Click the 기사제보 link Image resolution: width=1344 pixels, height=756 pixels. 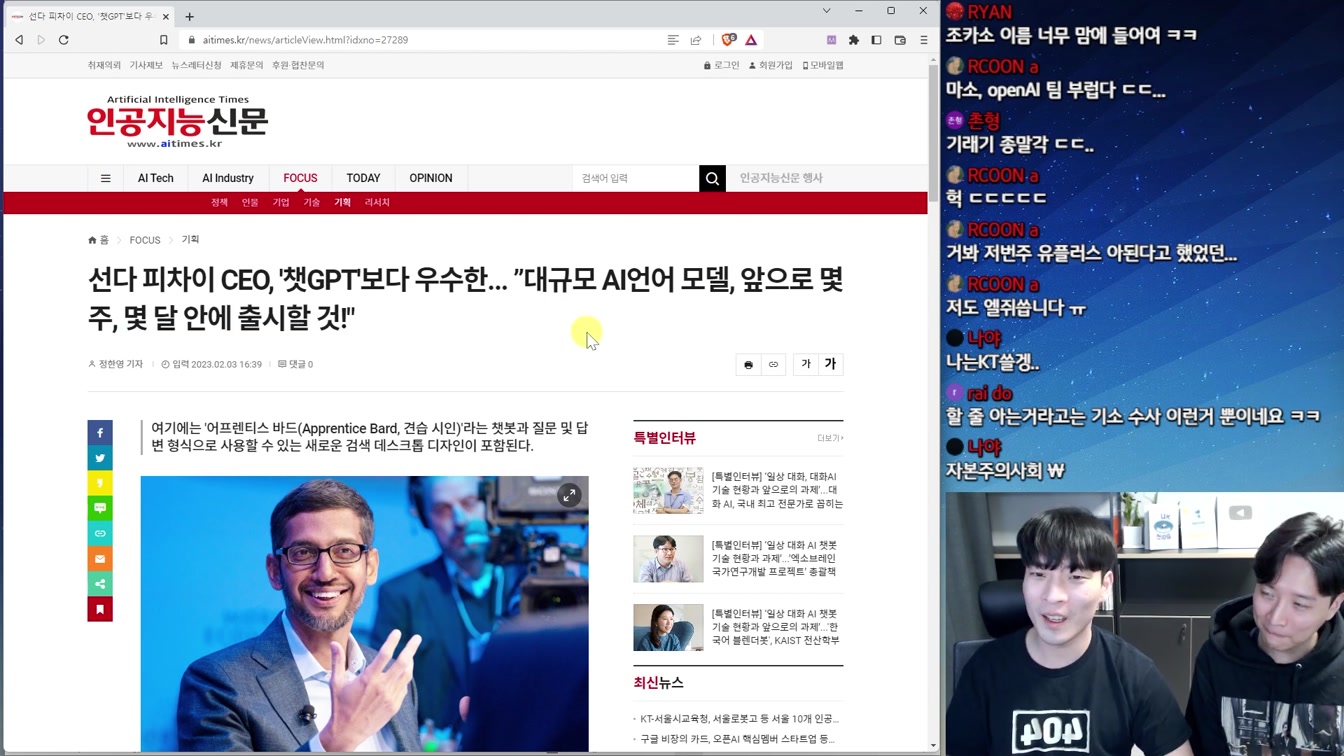[x=146, y=65]
